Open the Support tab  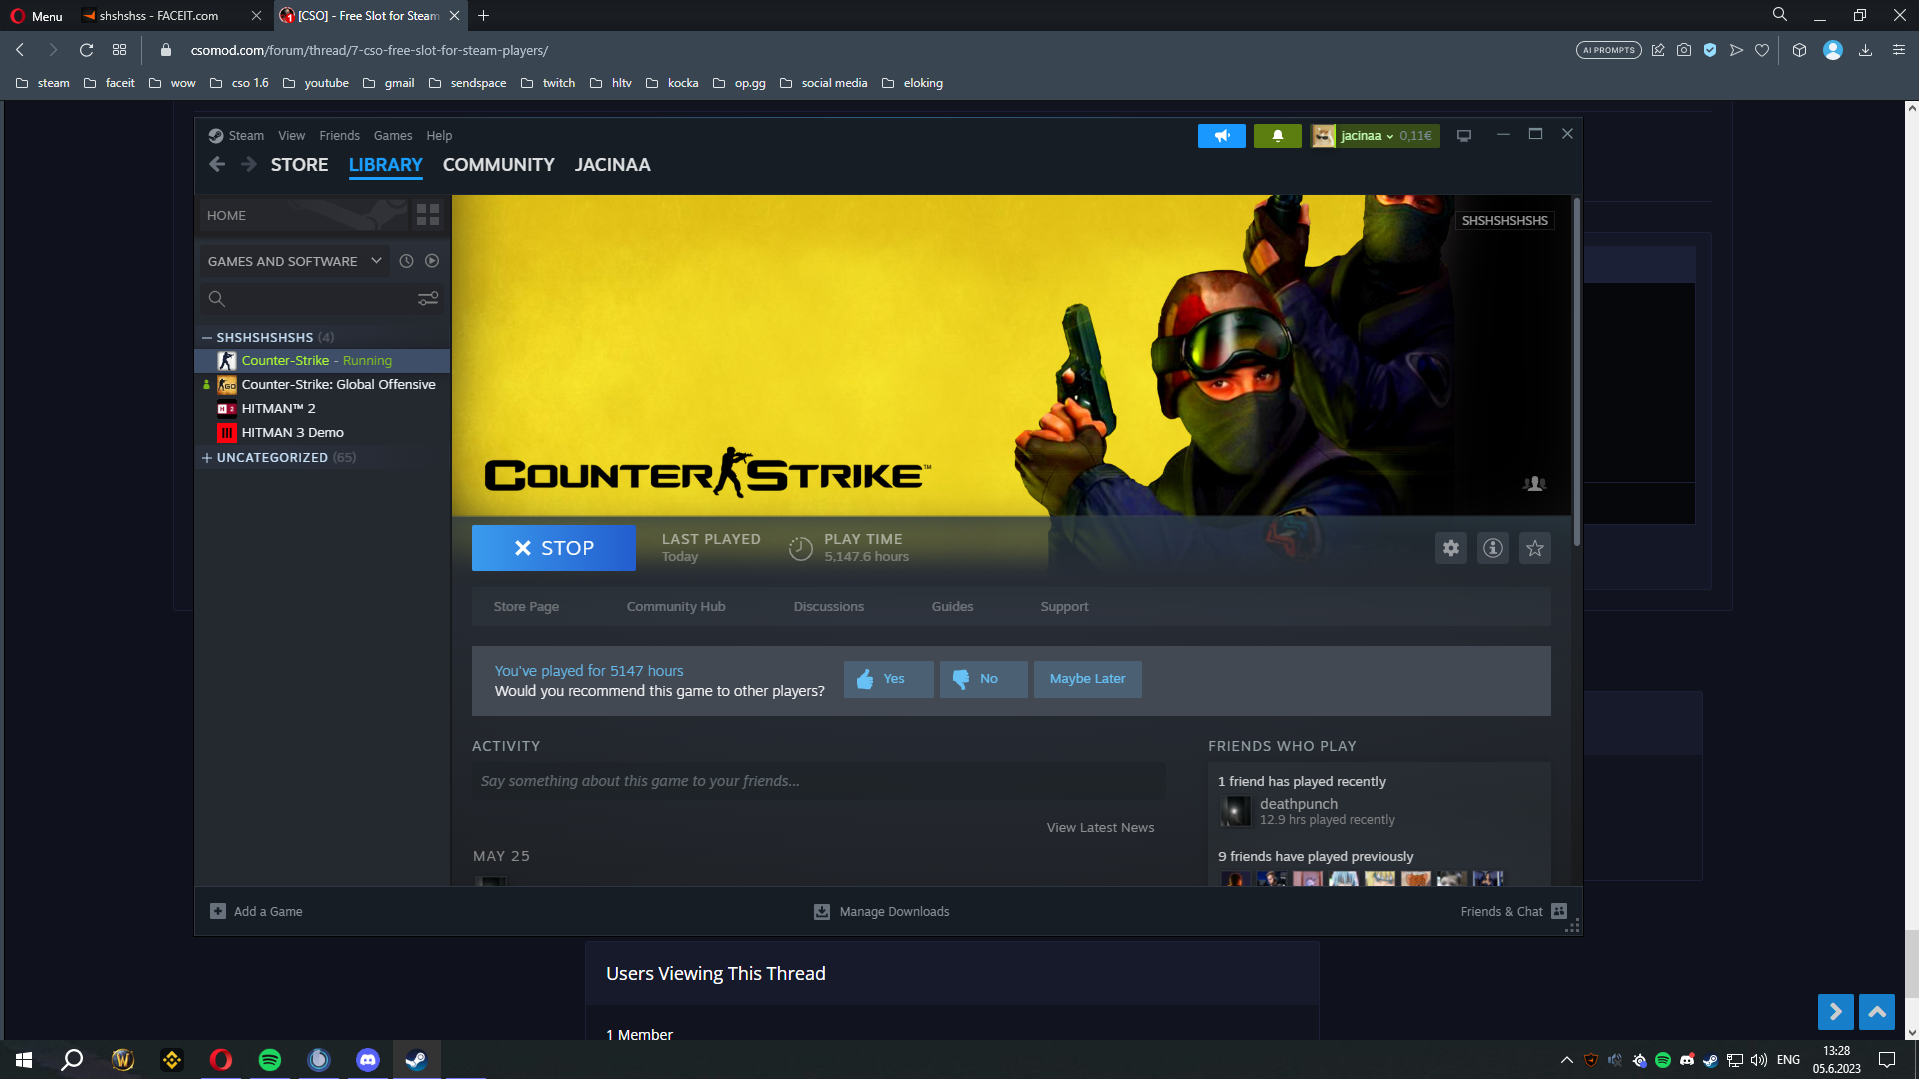click(x=1064, y=607)
